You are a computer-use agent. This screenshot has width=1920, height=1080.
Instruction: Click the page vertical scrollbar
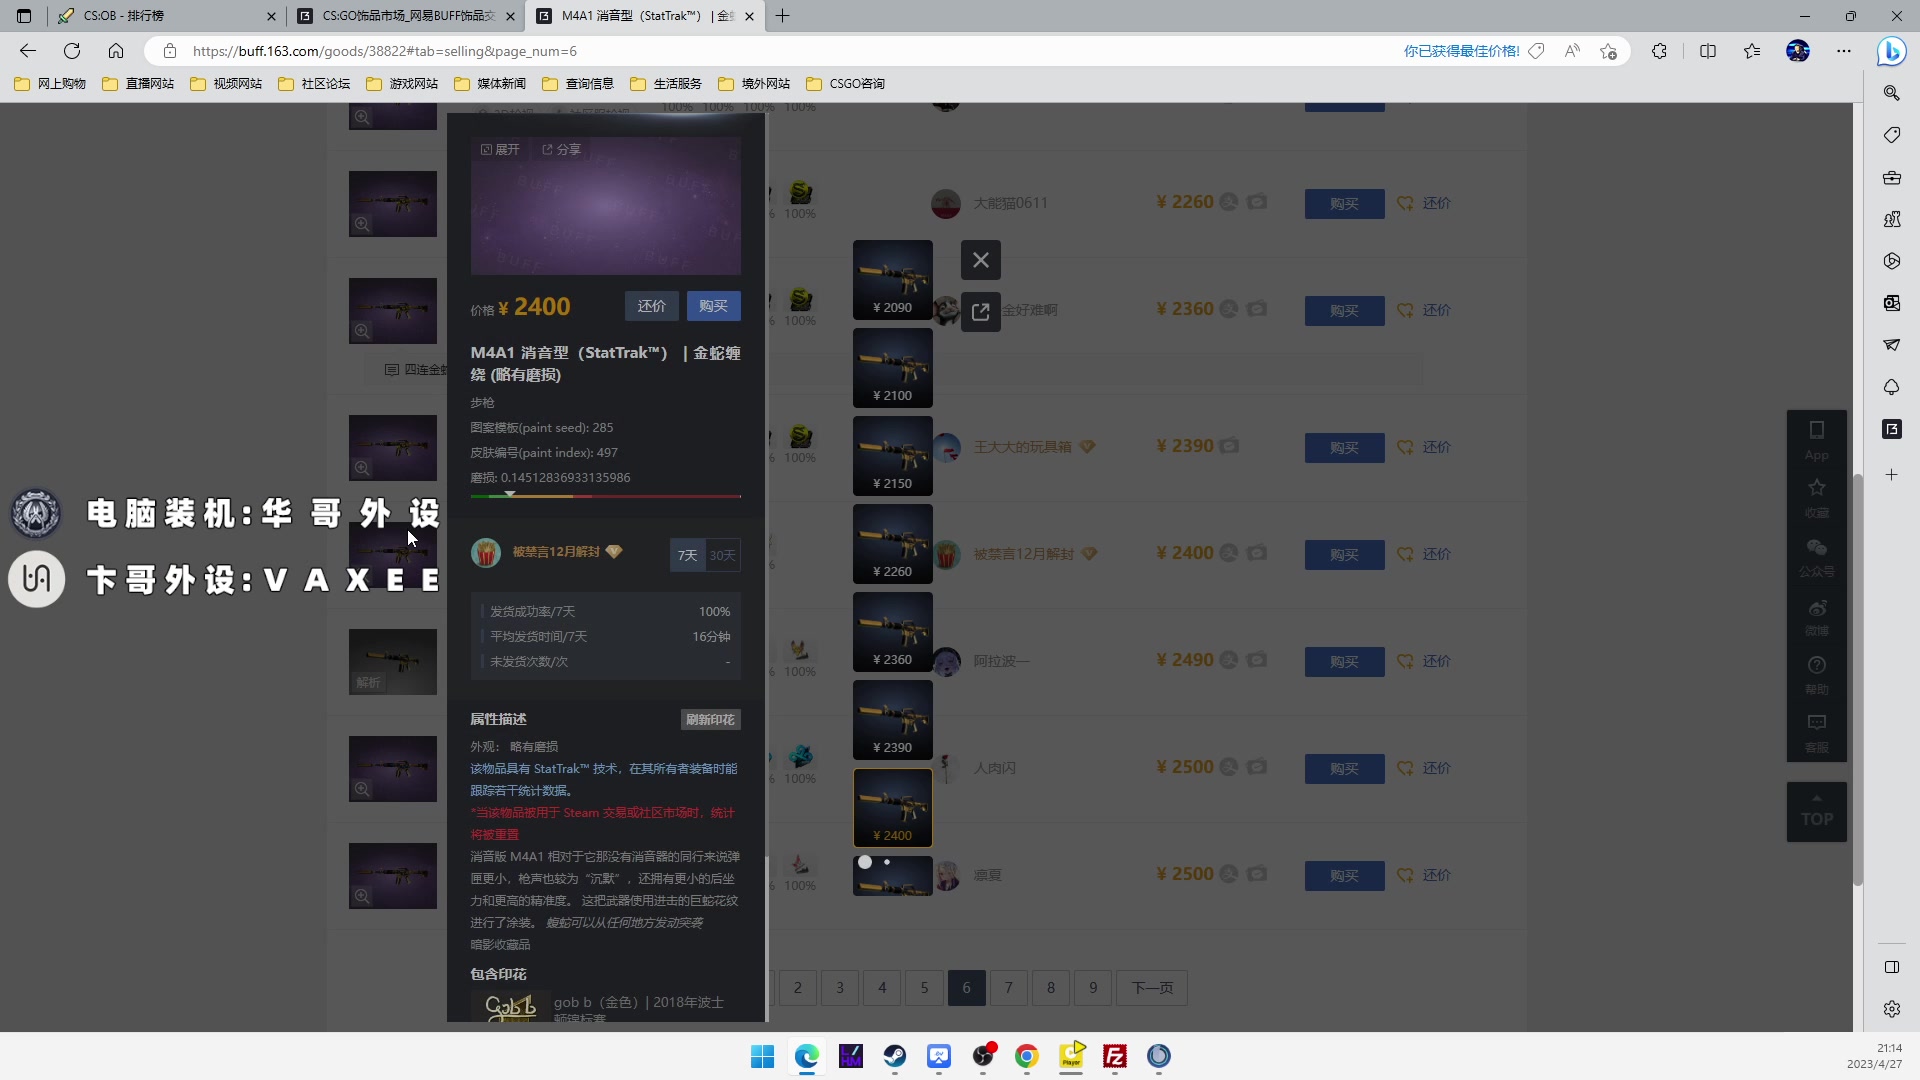(1858, 680)
